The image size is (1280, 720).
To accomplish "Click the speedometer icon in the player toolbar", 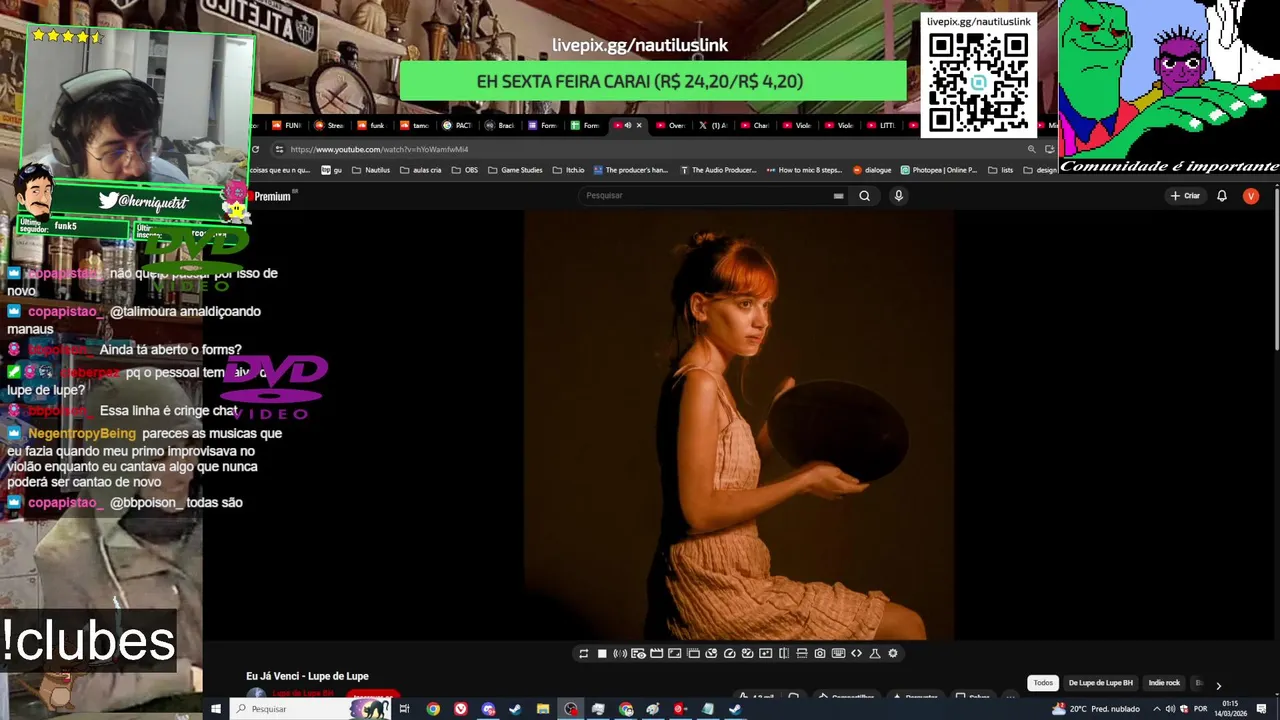I will [x=729, y=653].
